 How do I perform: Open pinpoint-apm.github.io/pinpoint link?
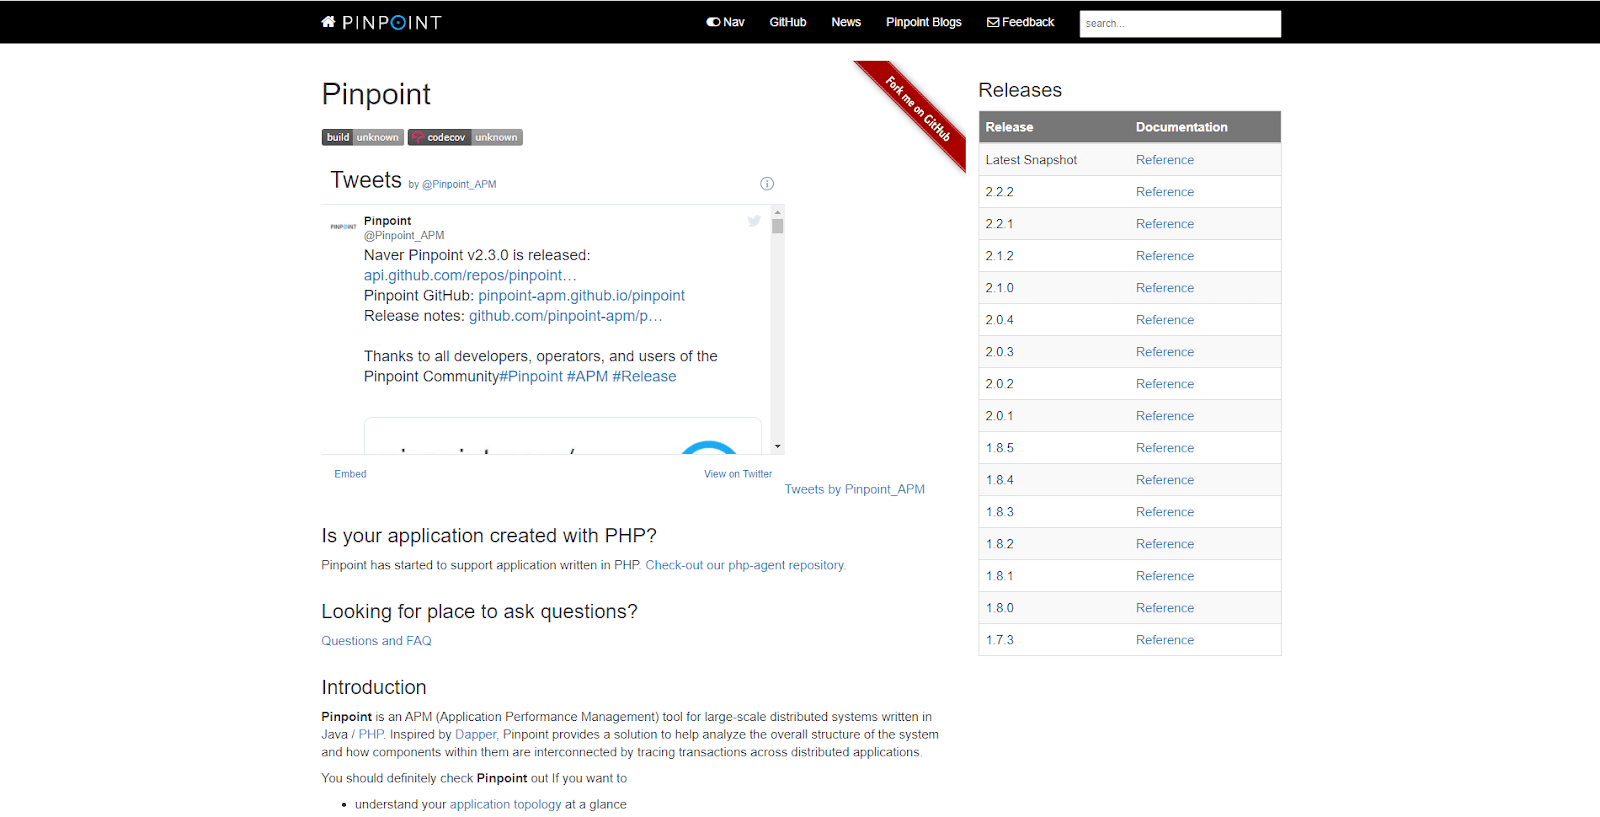click(581, 295)
